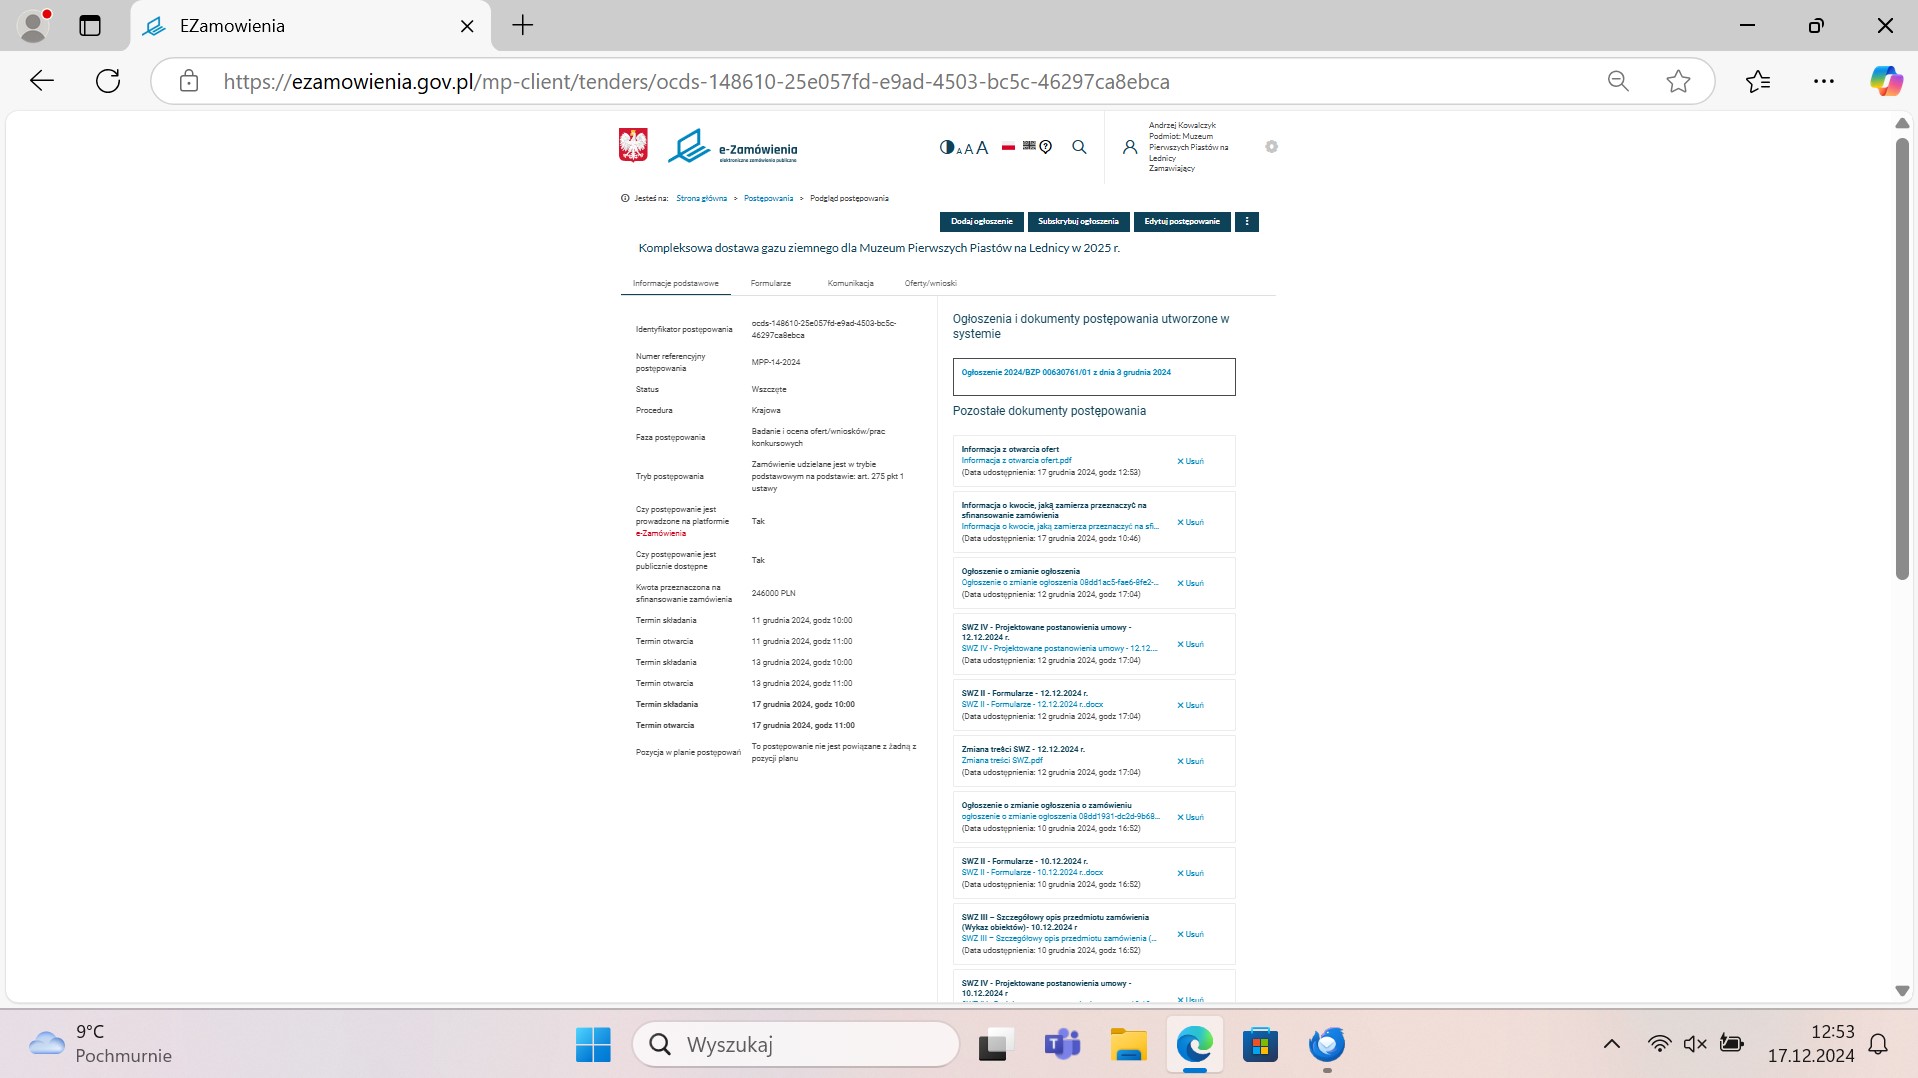The image size is (1918, 1078).
Task: Open Microsoft Teams from the taskbar
Action: pyautogui.click(x=1062, y=1045)
